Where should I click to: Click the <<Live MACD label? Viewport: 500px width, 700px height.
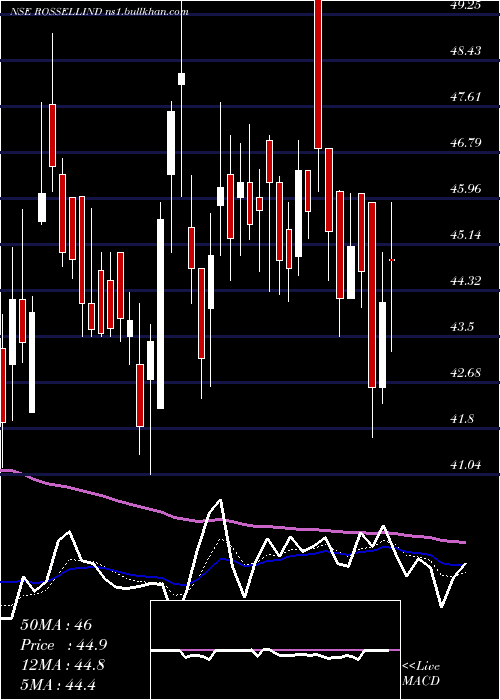click(x=421, y=674)
